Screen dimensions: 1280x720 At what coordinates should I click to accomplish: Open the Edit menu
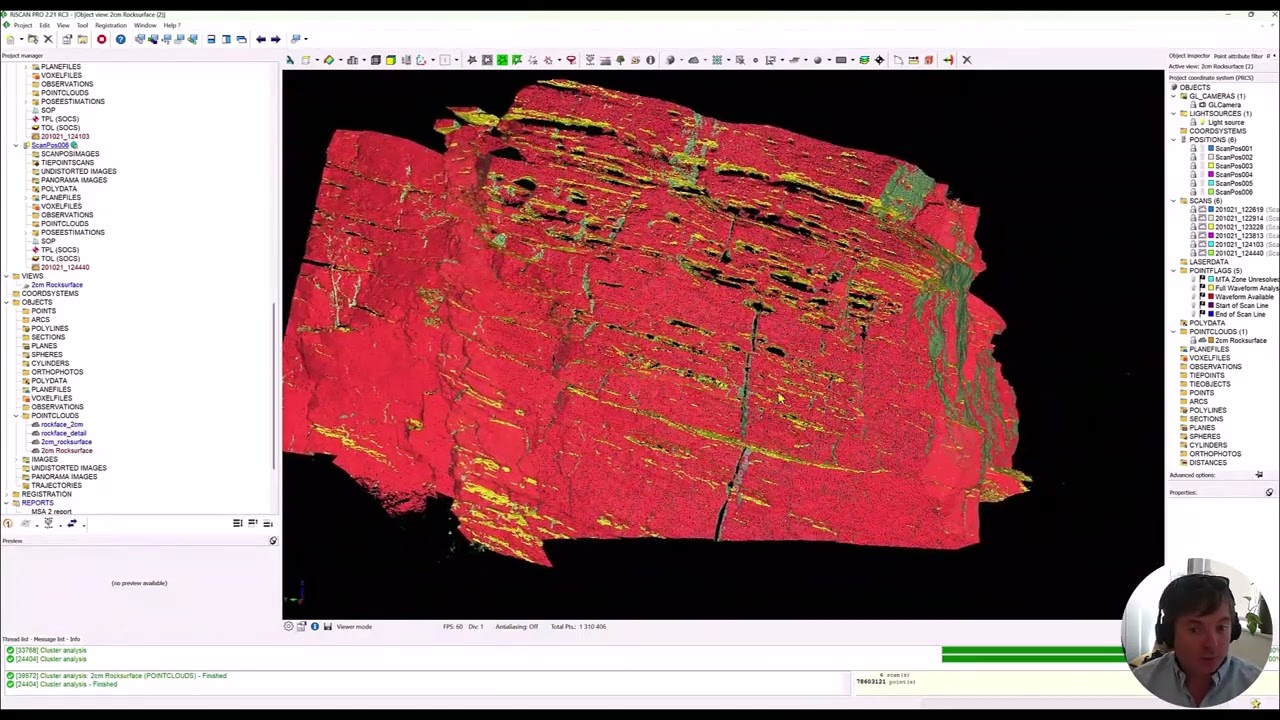tap(44, 25)
